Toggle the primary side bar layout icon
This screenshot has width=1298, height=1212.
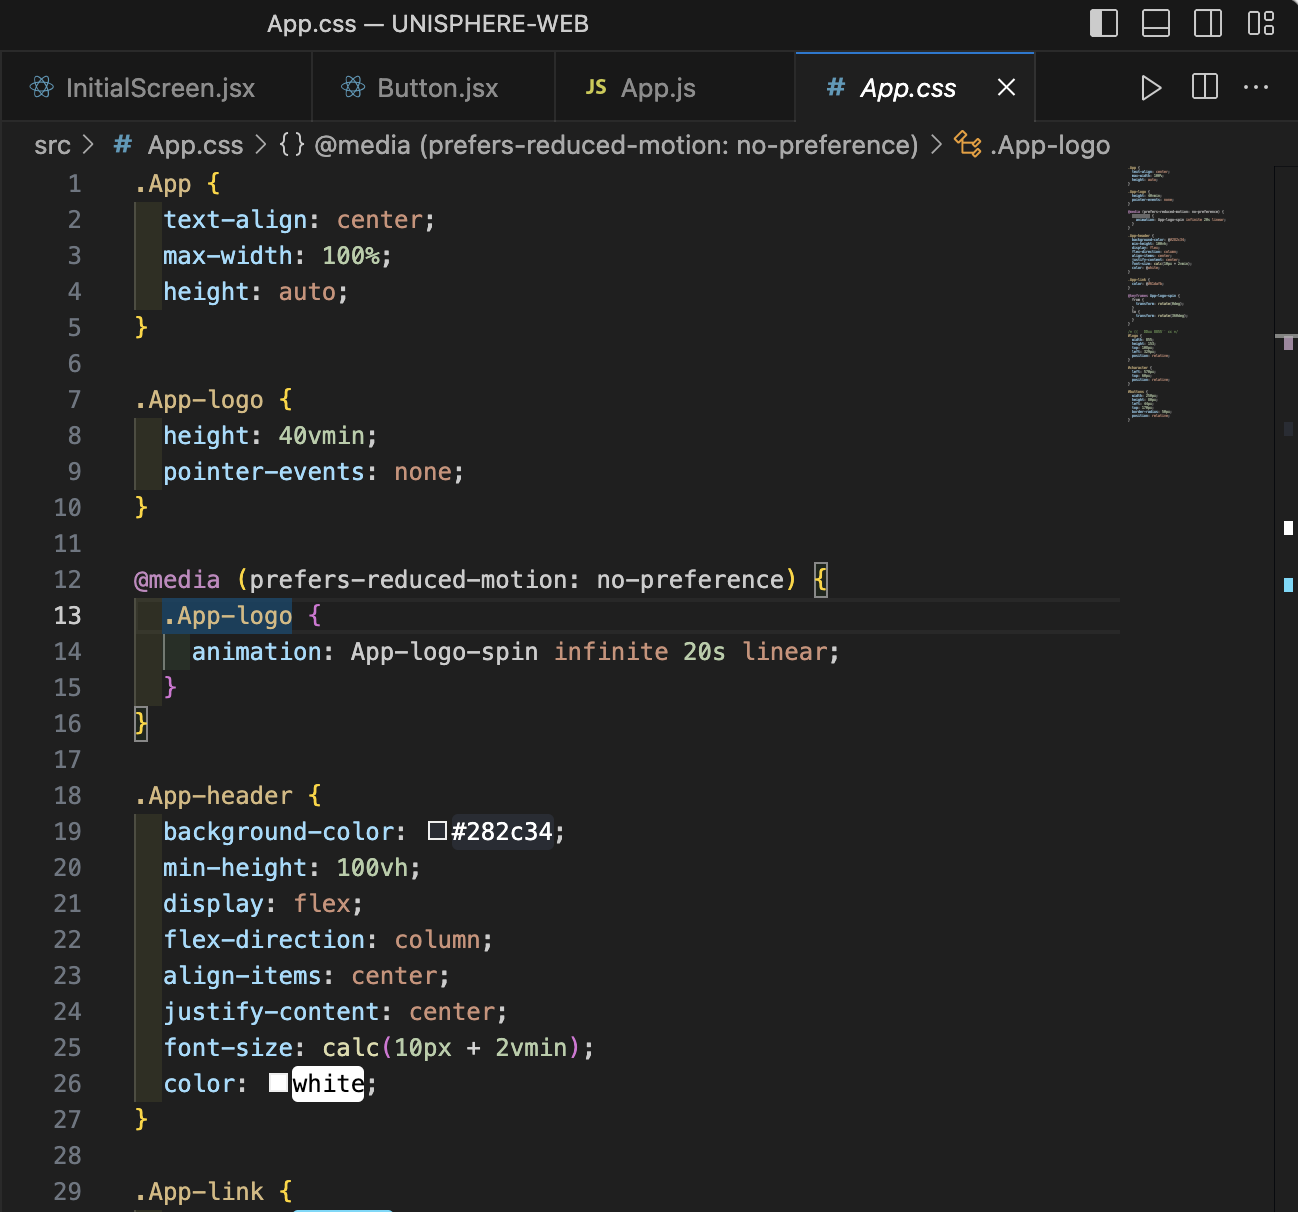[x=1104, y=23]
